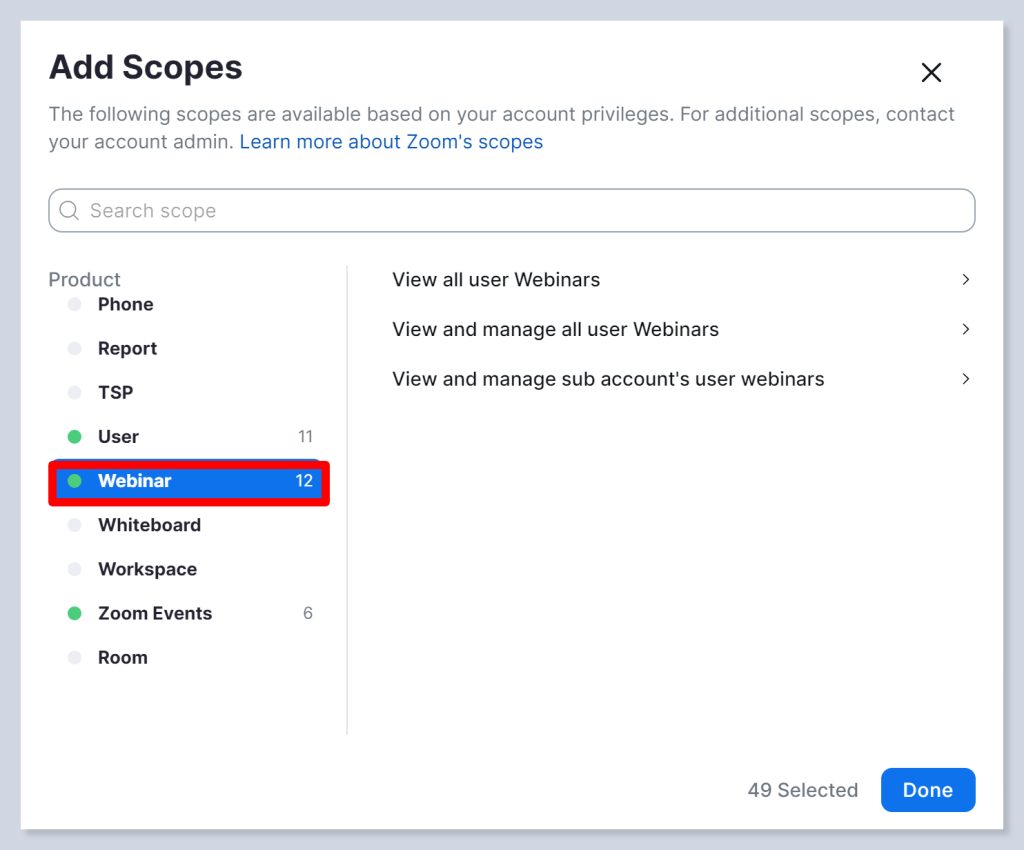Screen dimensions: 1024x850
Task: Select the Phone product category
Action: coord(125,305)
